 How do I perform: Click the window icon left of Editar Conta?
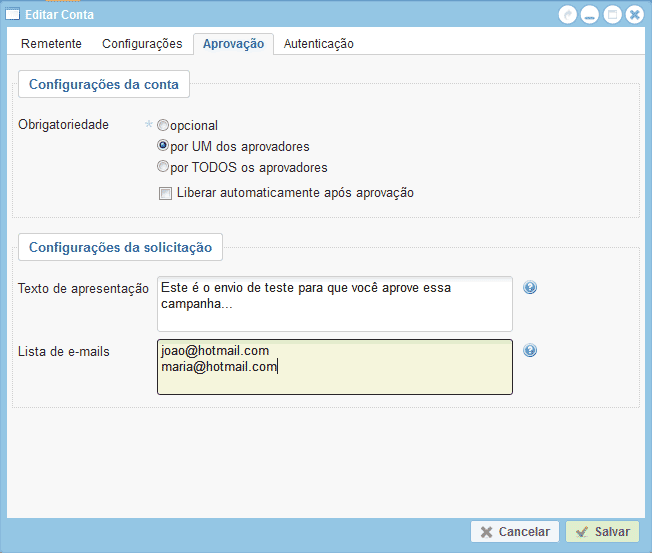(x=13, y=14)
